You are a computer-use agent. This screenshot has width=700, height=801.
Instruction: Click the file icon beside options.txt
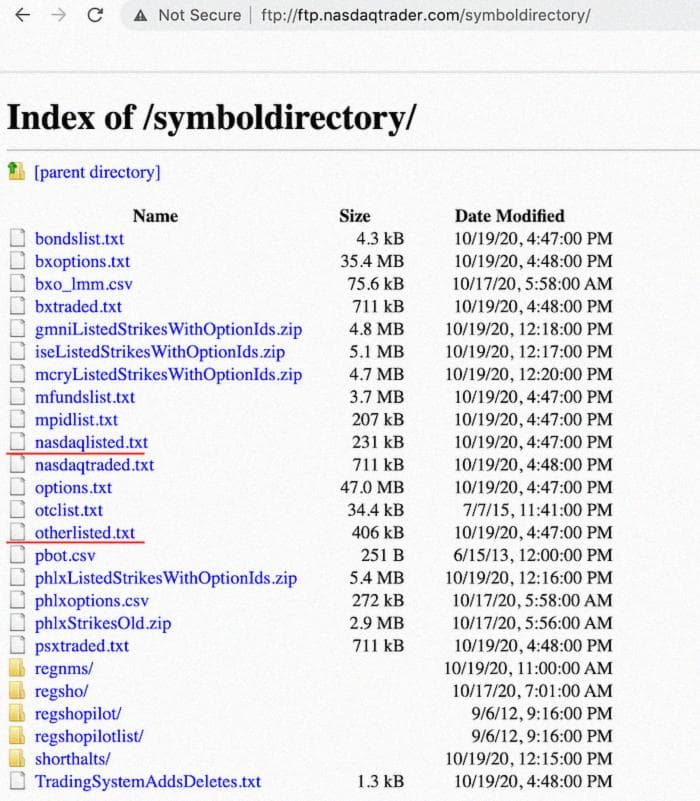point(17,487)
